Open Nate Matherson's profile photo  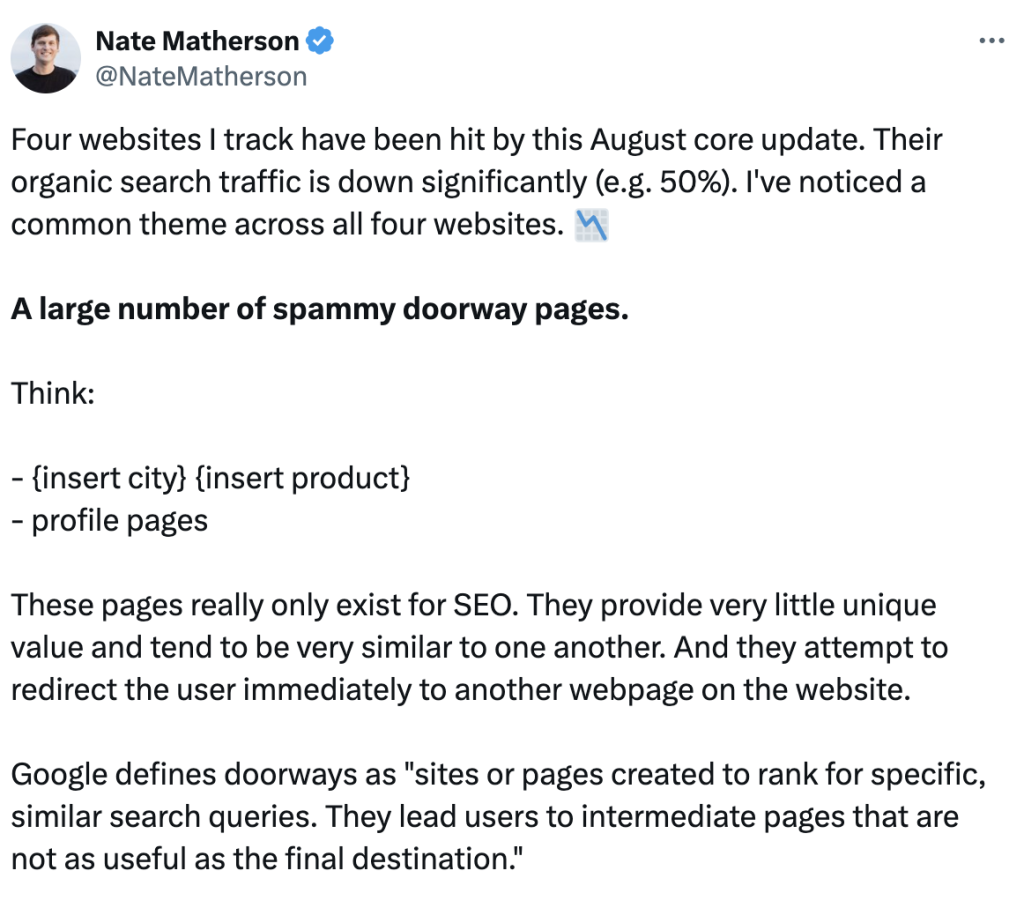coord(47,60)
